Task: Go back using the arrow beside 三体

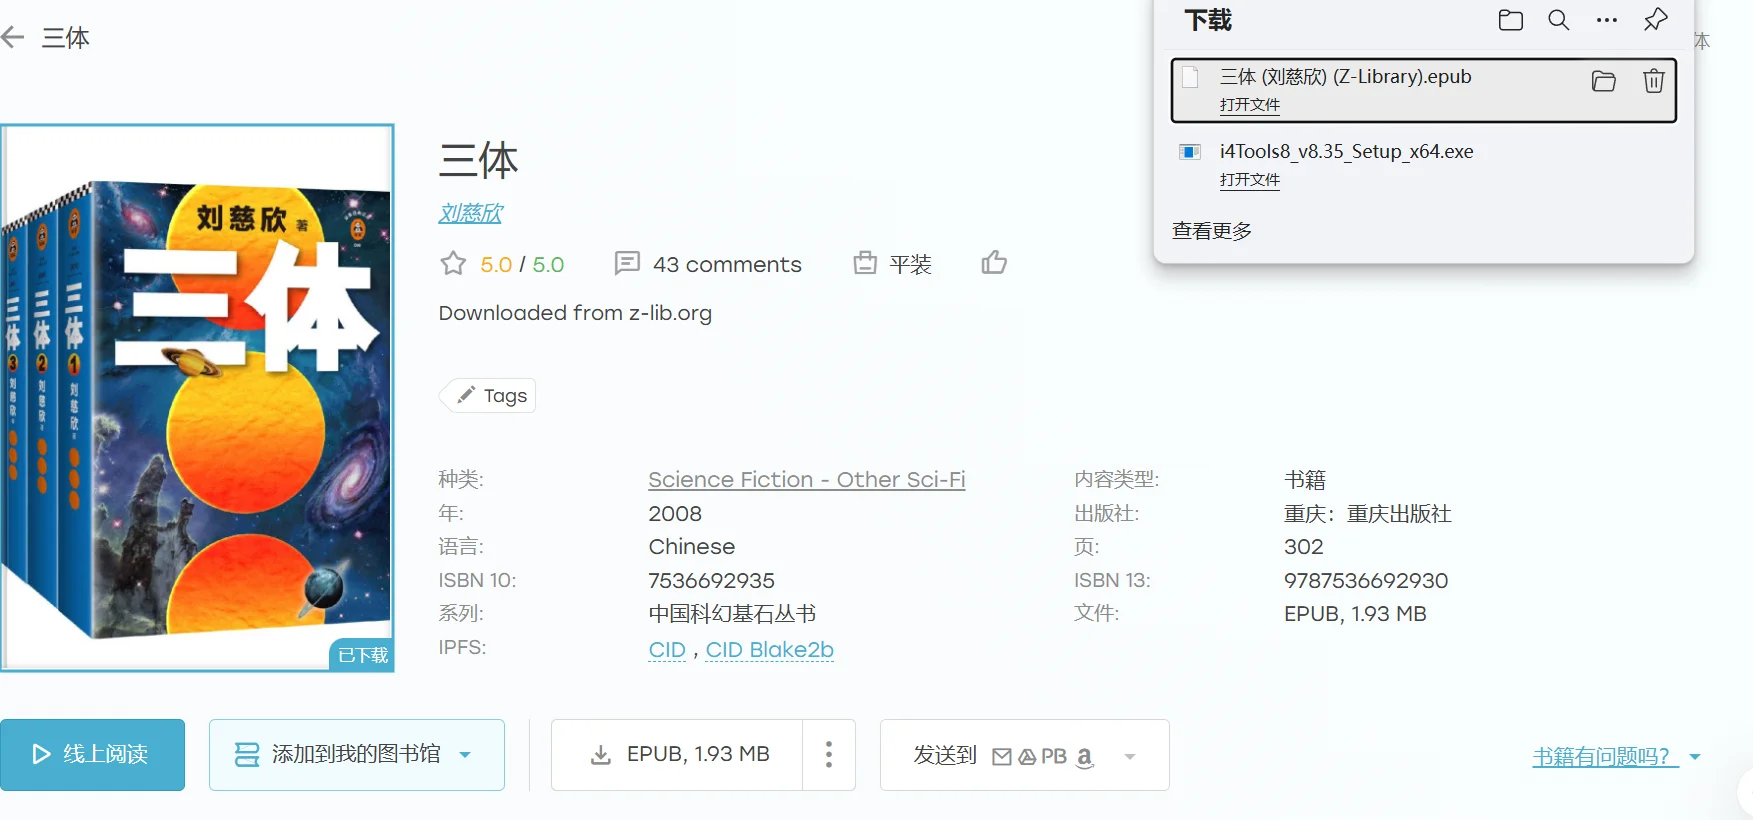Action: (13, 38)
